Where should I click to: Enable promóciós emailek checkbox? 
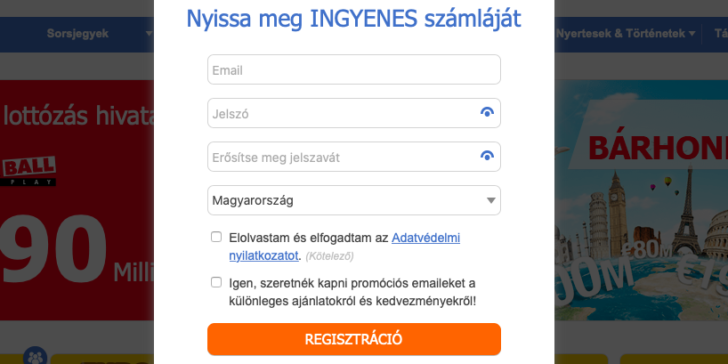click(x=216, y=282)
